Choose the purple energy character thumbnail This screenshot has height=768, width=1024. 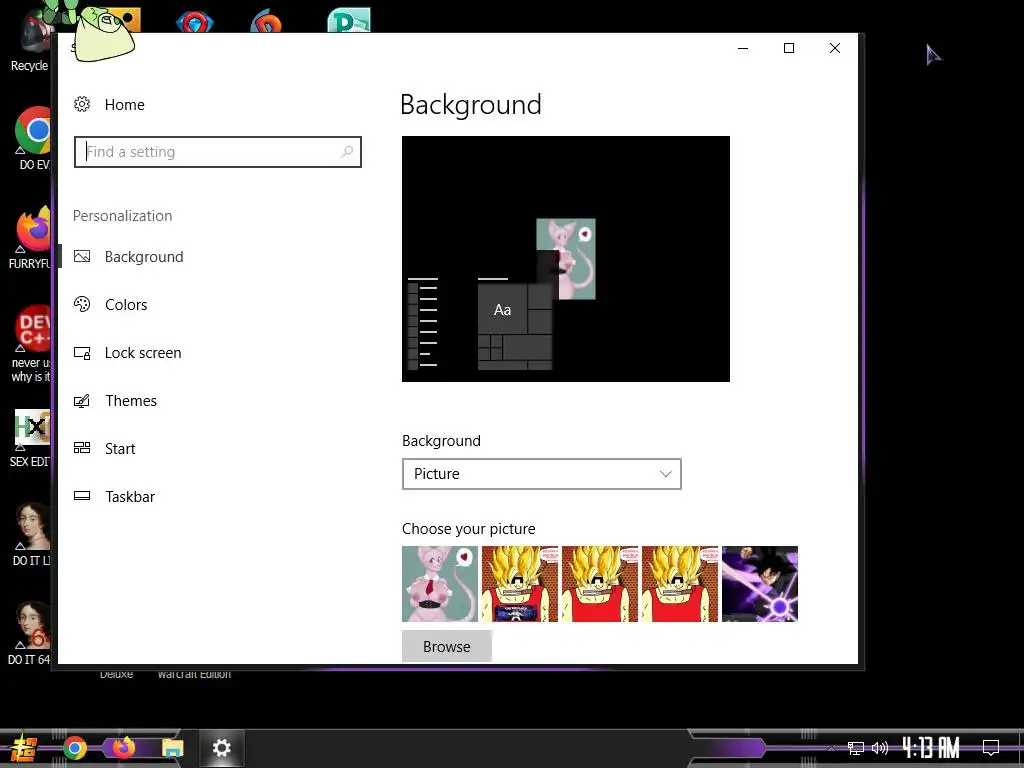pyautogui.click(x=760, y=584)
